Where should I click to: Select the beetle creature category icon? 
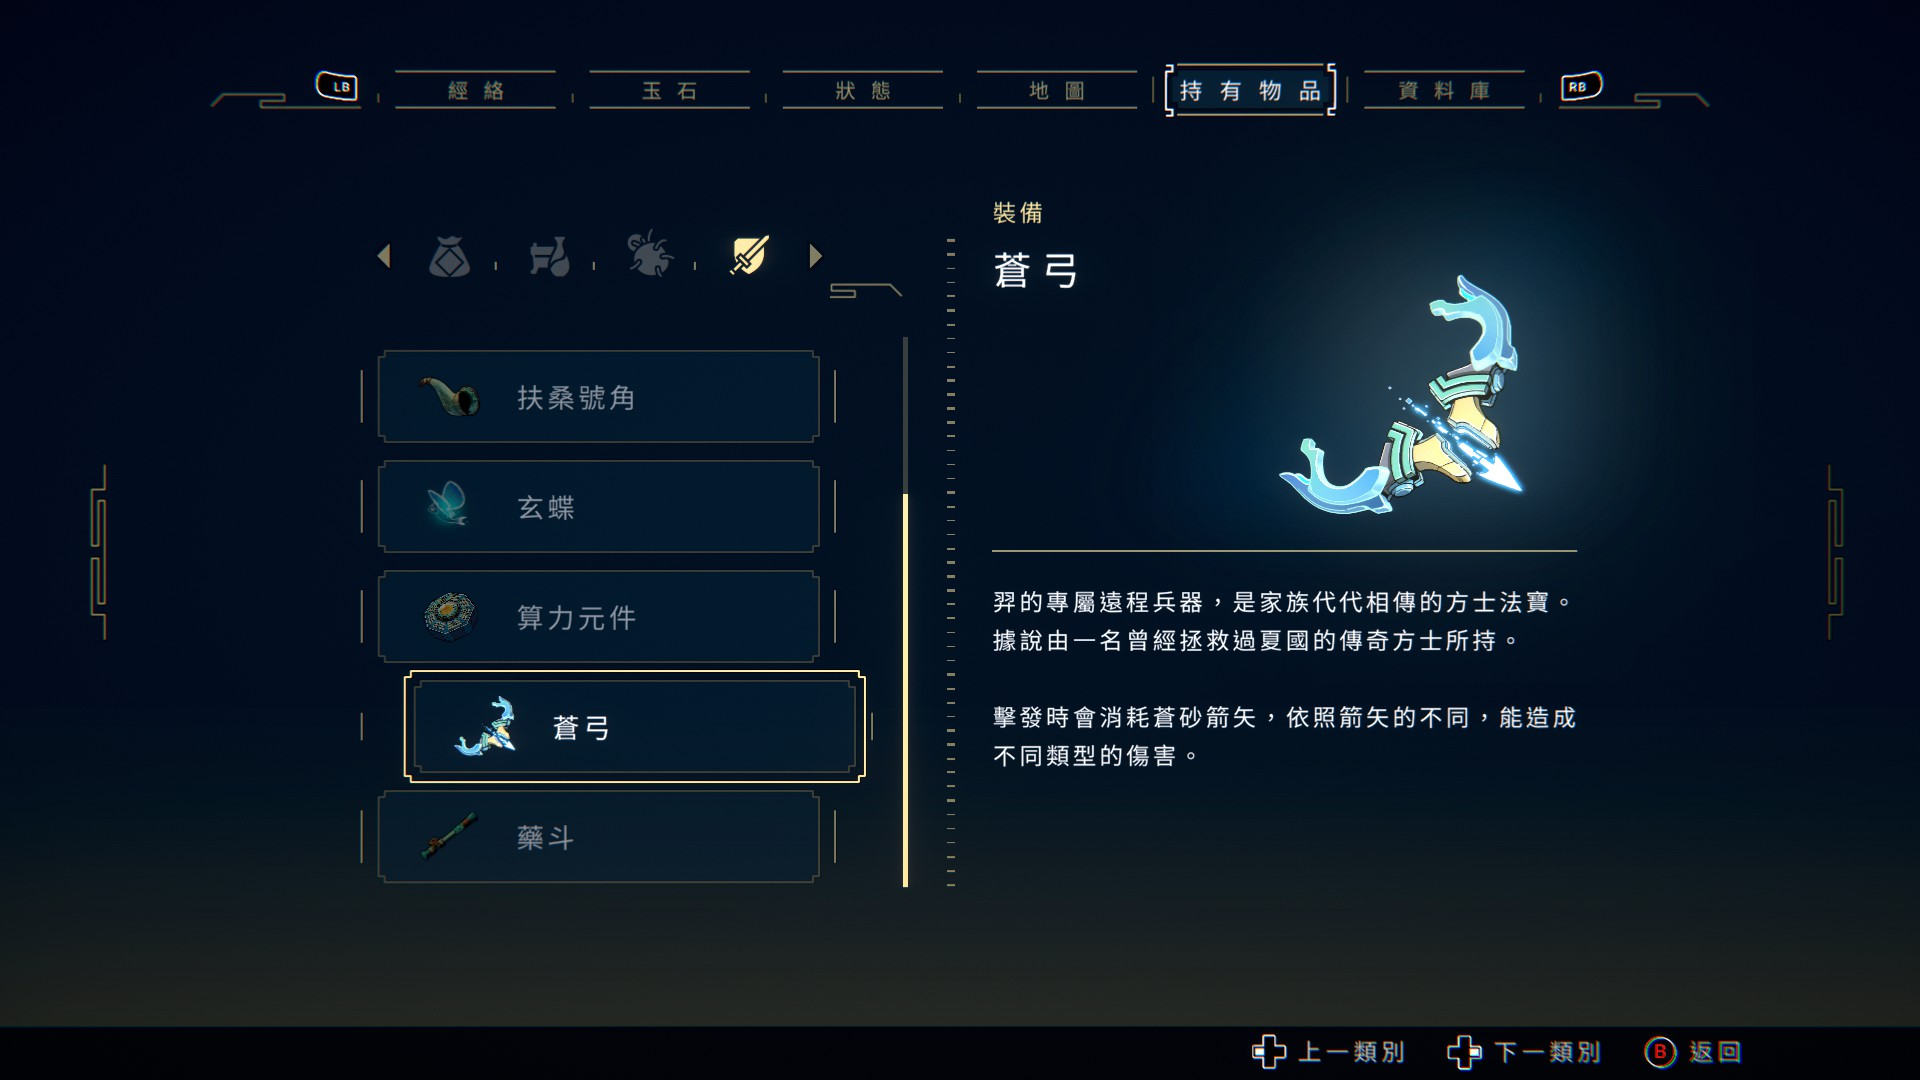tap(649, 254)
